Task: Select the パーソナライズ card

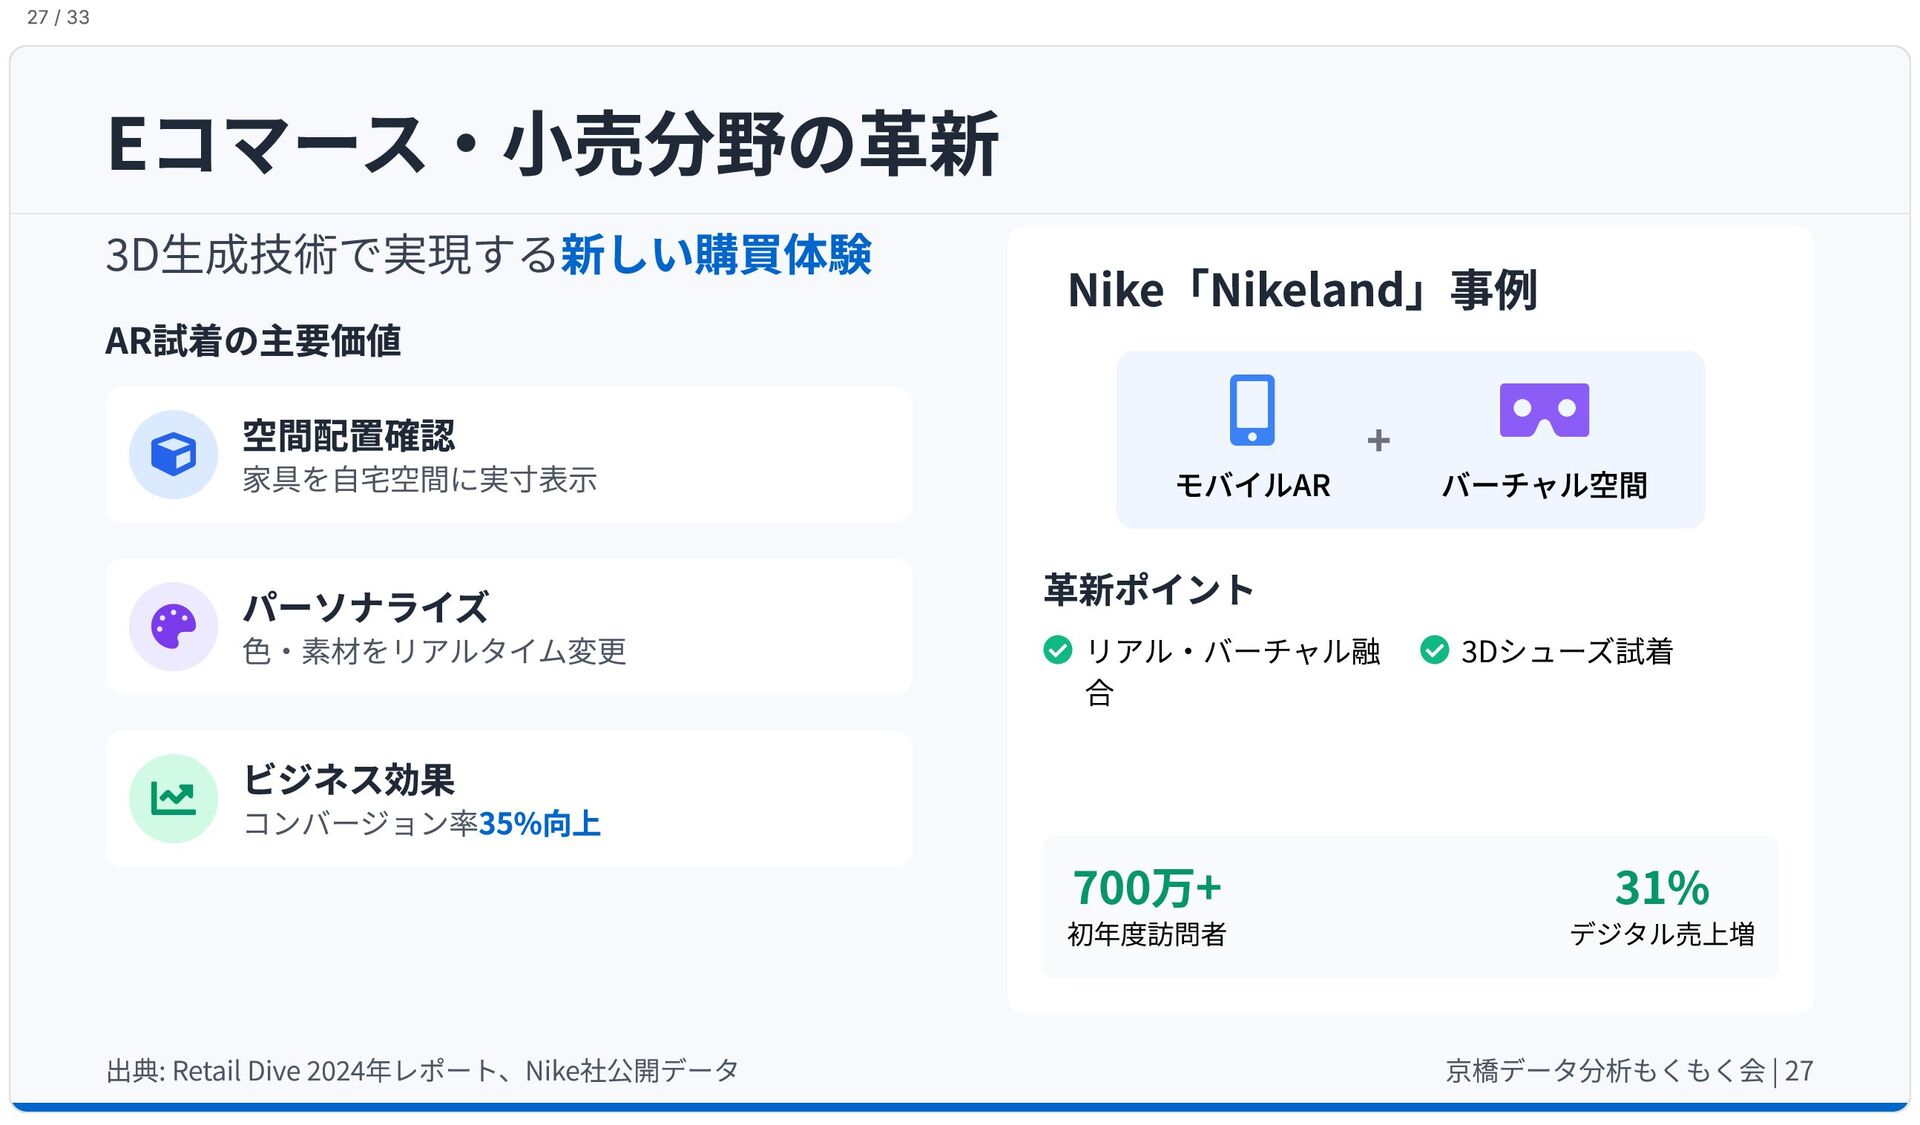Action: click(509, 627)
